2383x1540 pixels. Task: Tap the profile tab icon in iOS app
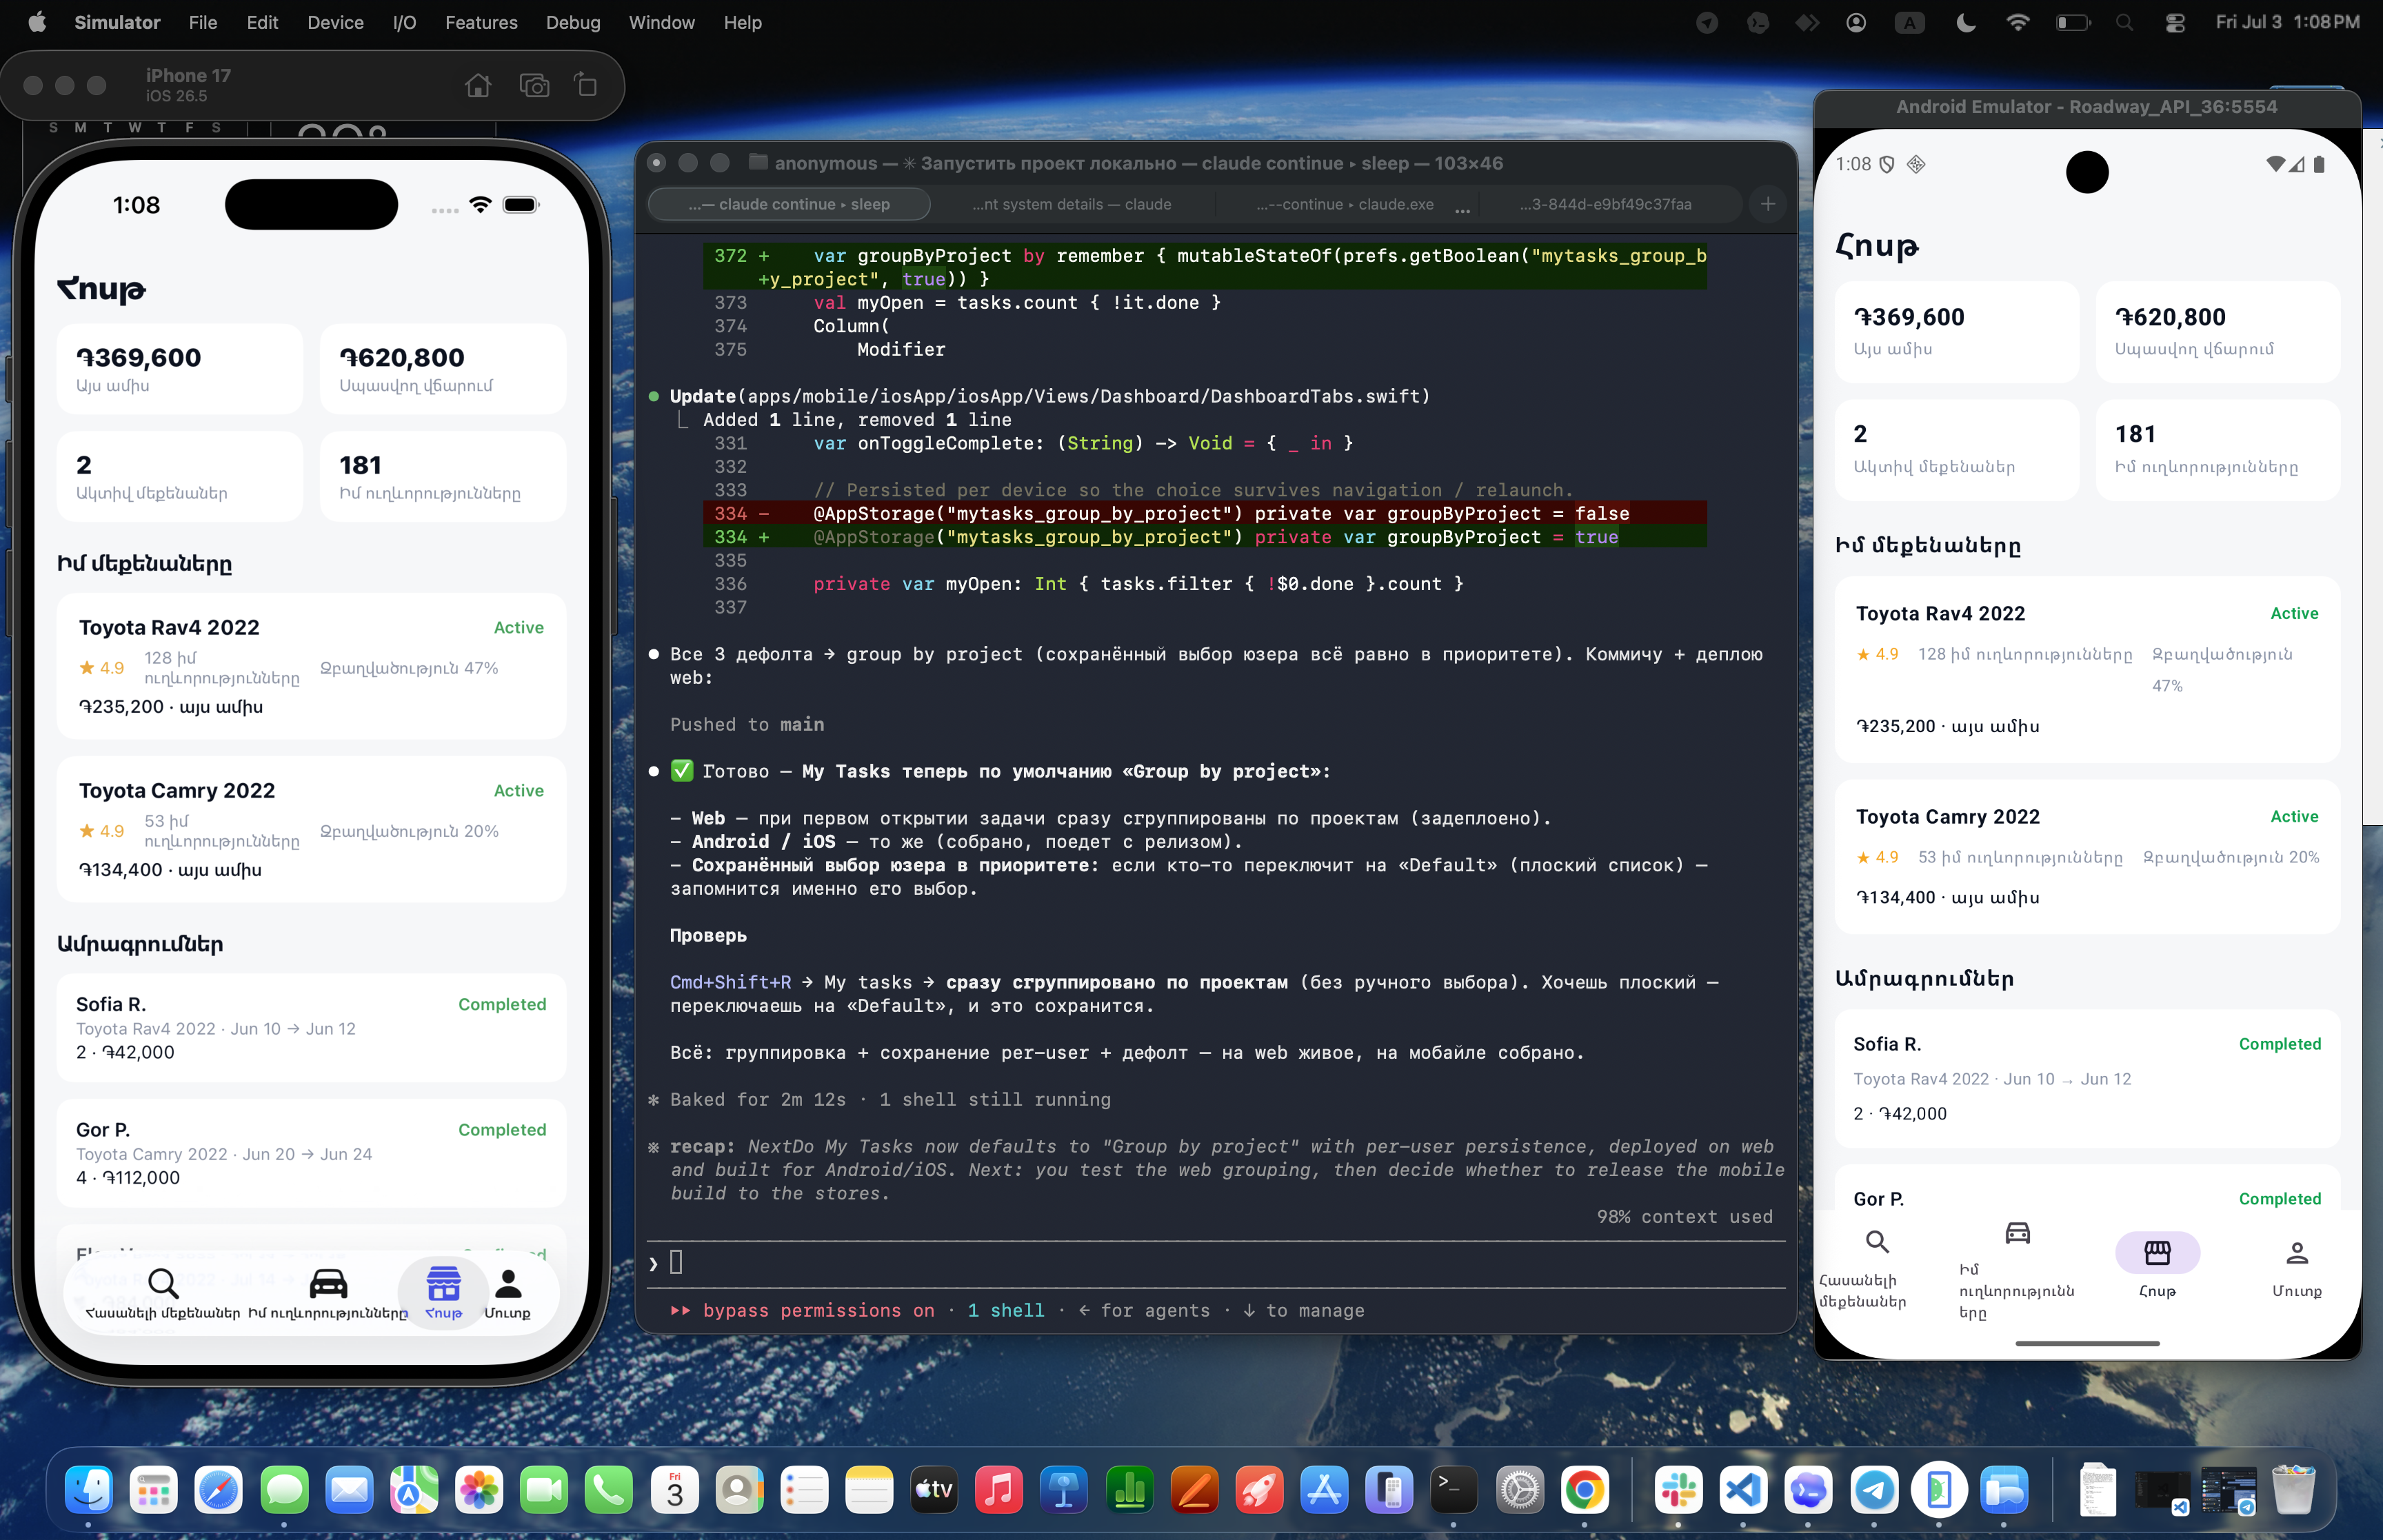[x=508, y=1283]
